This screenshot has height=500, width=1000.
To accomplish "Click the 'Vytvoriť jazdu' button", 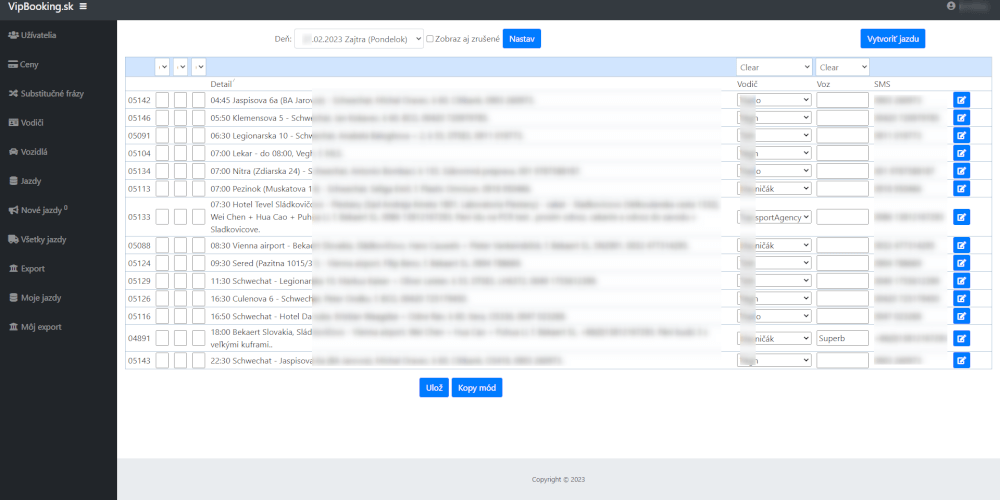I will [892, 39].
